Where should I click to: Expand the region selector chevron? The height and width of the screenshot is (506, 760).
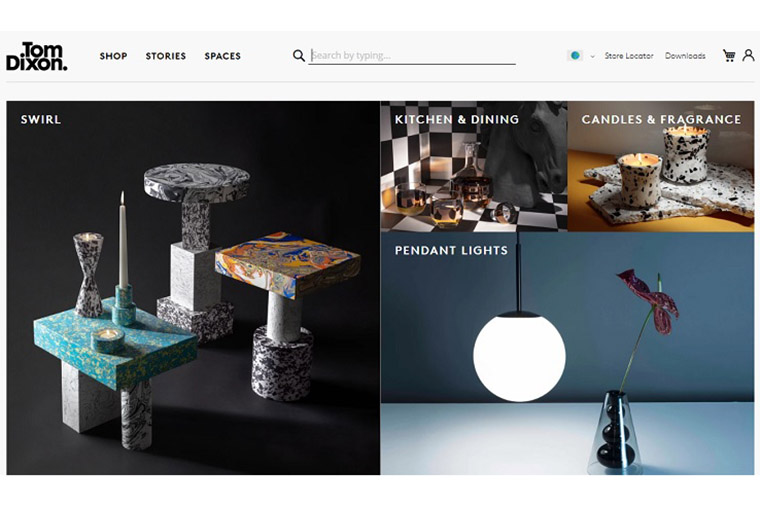(x=592, y=56)
